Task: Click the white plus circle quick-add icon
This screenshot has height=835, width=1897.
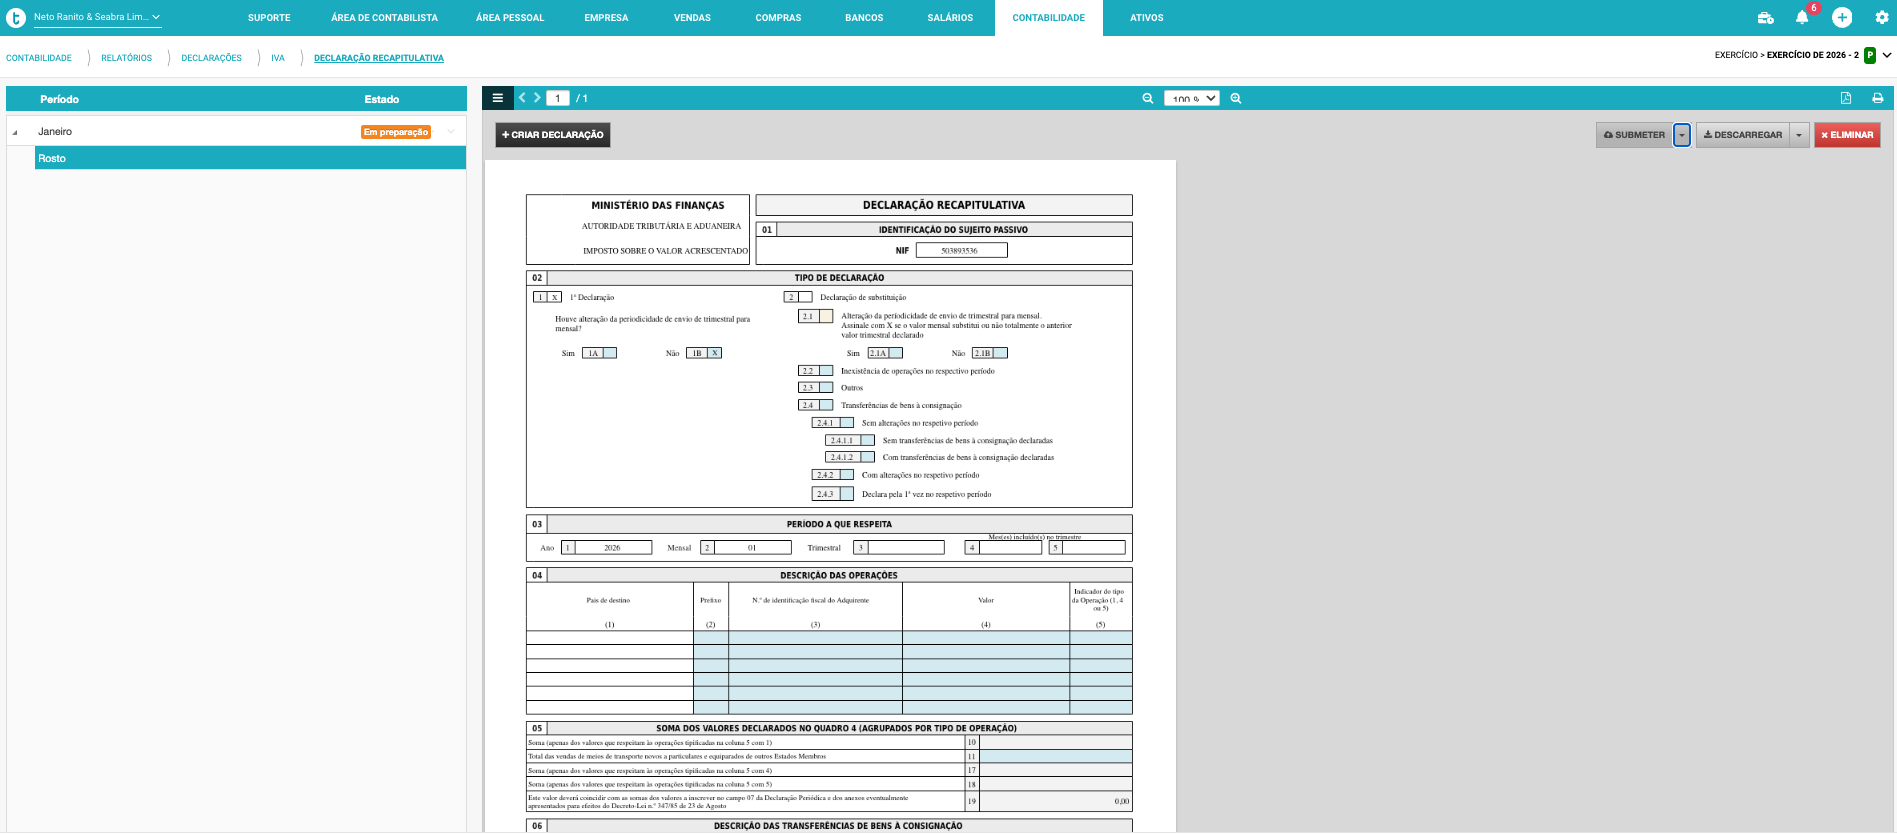Action: [1842, 17]
